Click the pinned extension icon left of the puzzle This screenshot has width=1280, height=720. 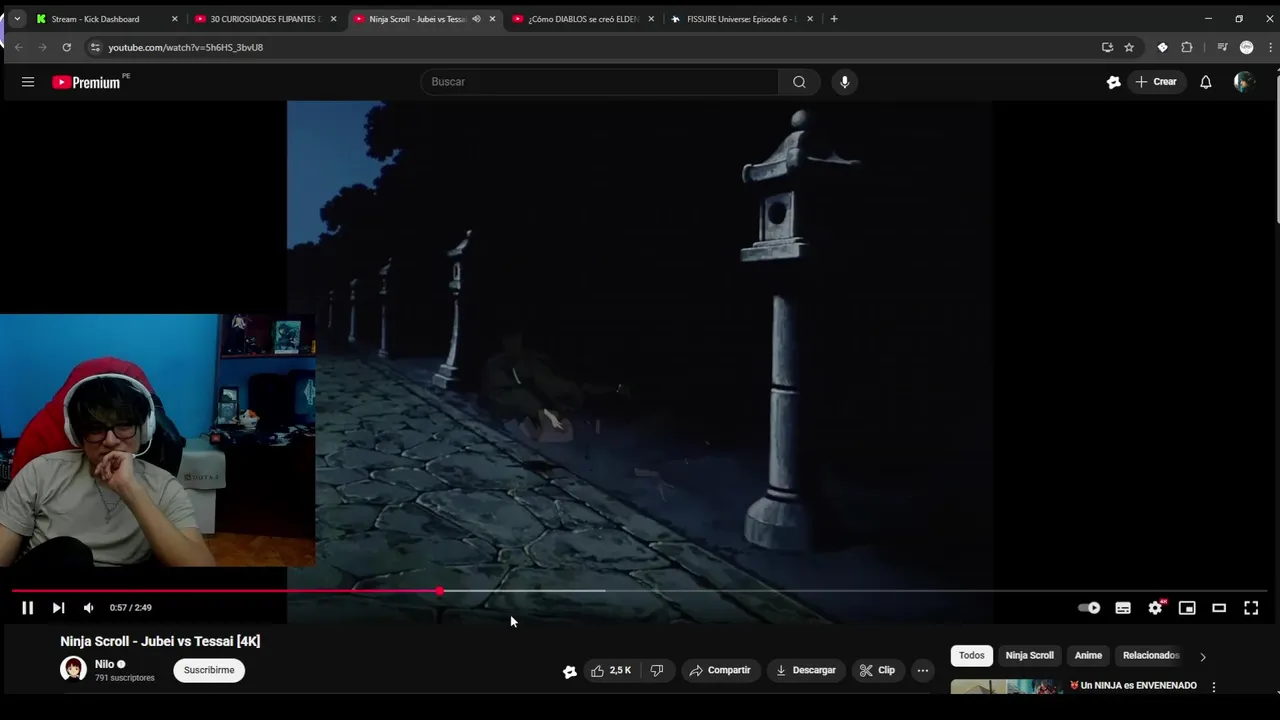(1162, 47)
